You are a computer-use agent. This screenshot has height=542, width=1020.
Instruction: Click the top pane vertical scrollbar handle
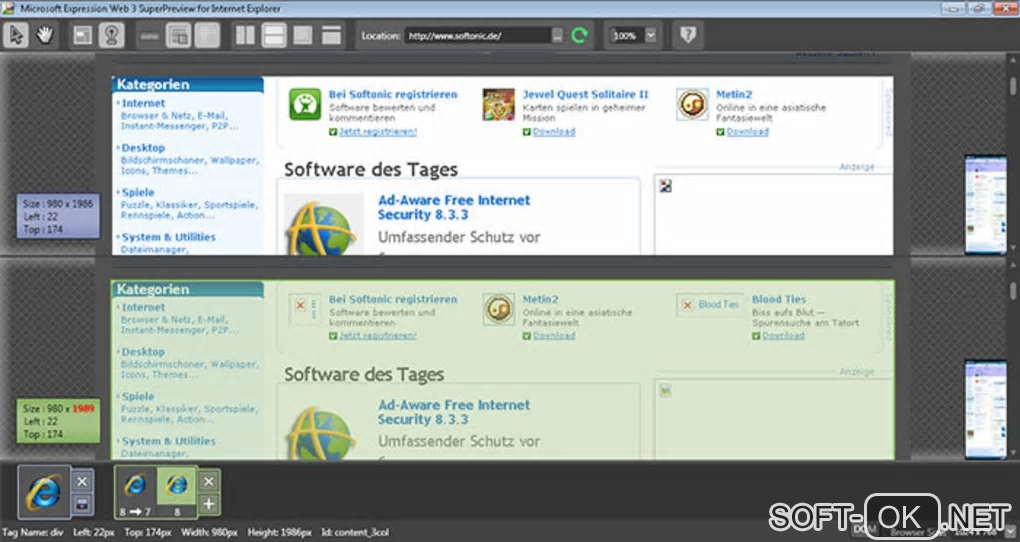(1012, 86)
